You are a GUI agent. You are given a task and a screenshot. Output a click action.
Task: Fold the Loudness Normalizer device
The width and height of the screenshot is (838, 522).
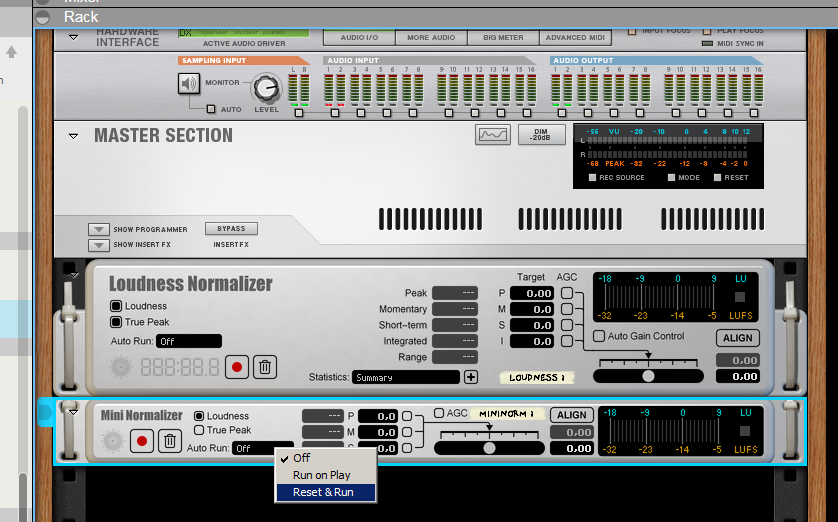point(74,275)
